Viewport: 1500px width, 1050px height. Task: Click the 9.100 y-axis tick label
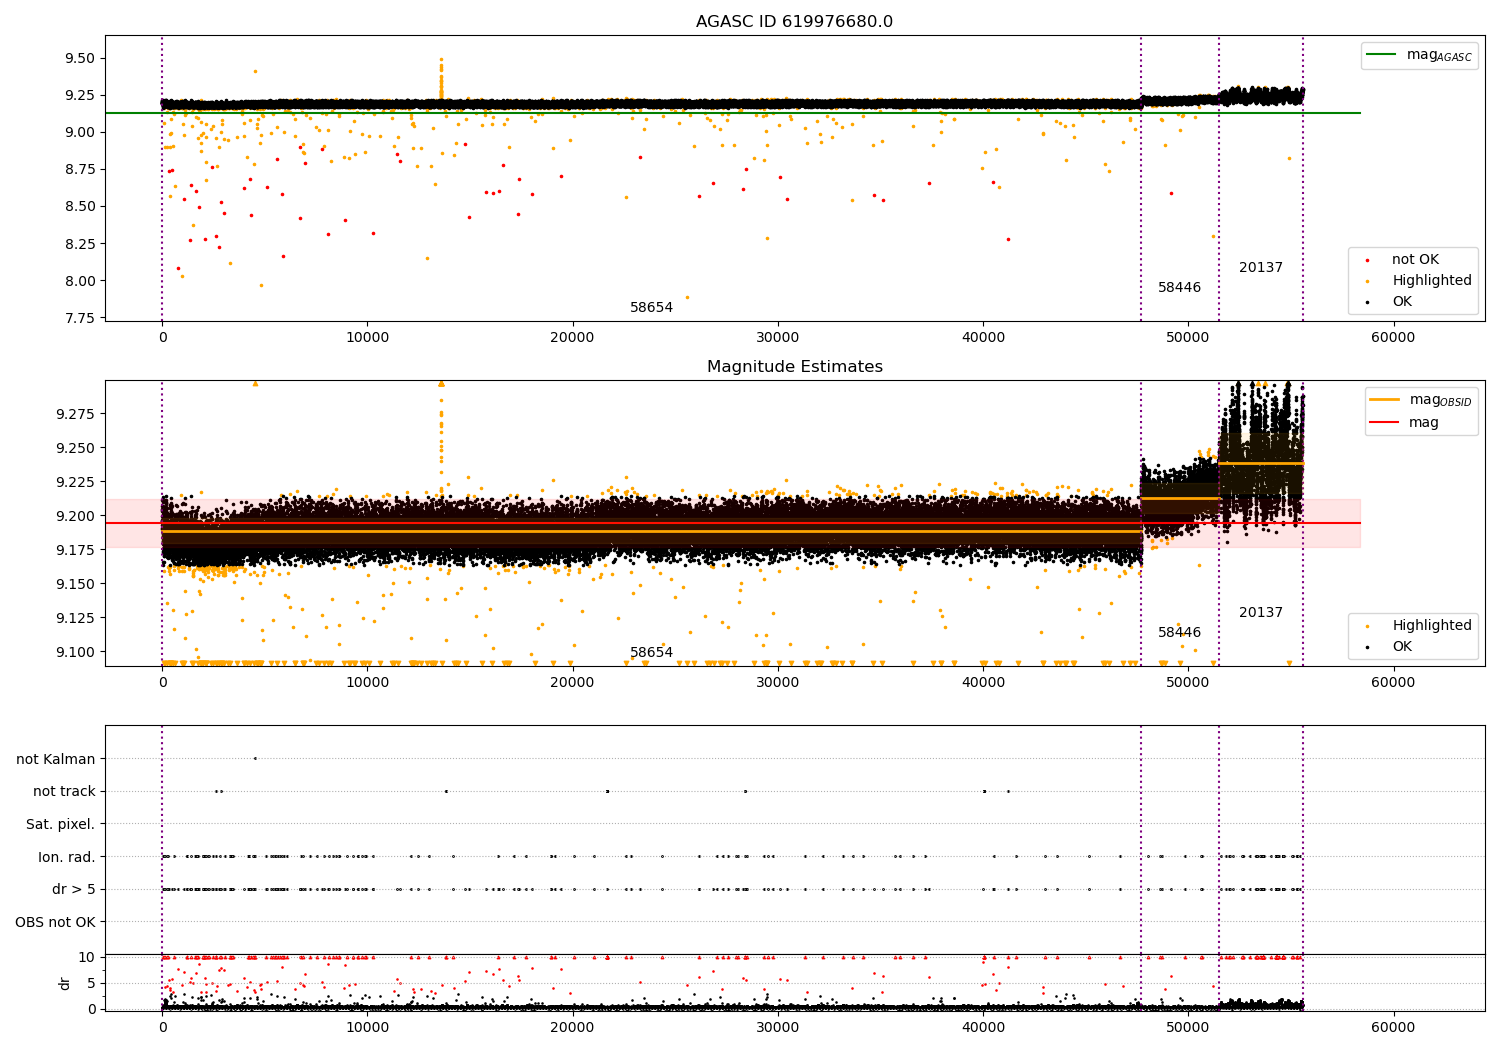click(74, 652)
